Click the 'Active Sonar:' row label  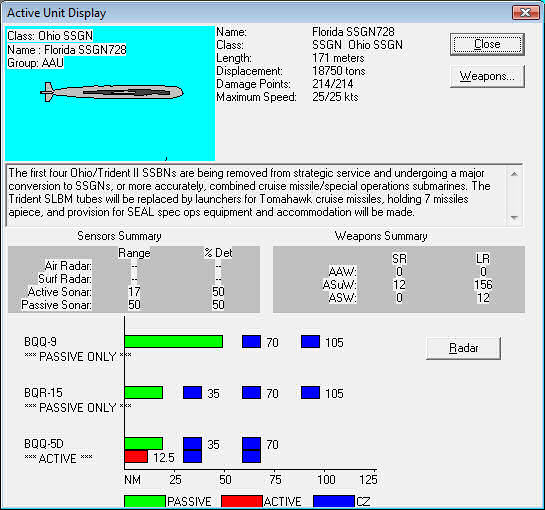click(x=59, y=292)
